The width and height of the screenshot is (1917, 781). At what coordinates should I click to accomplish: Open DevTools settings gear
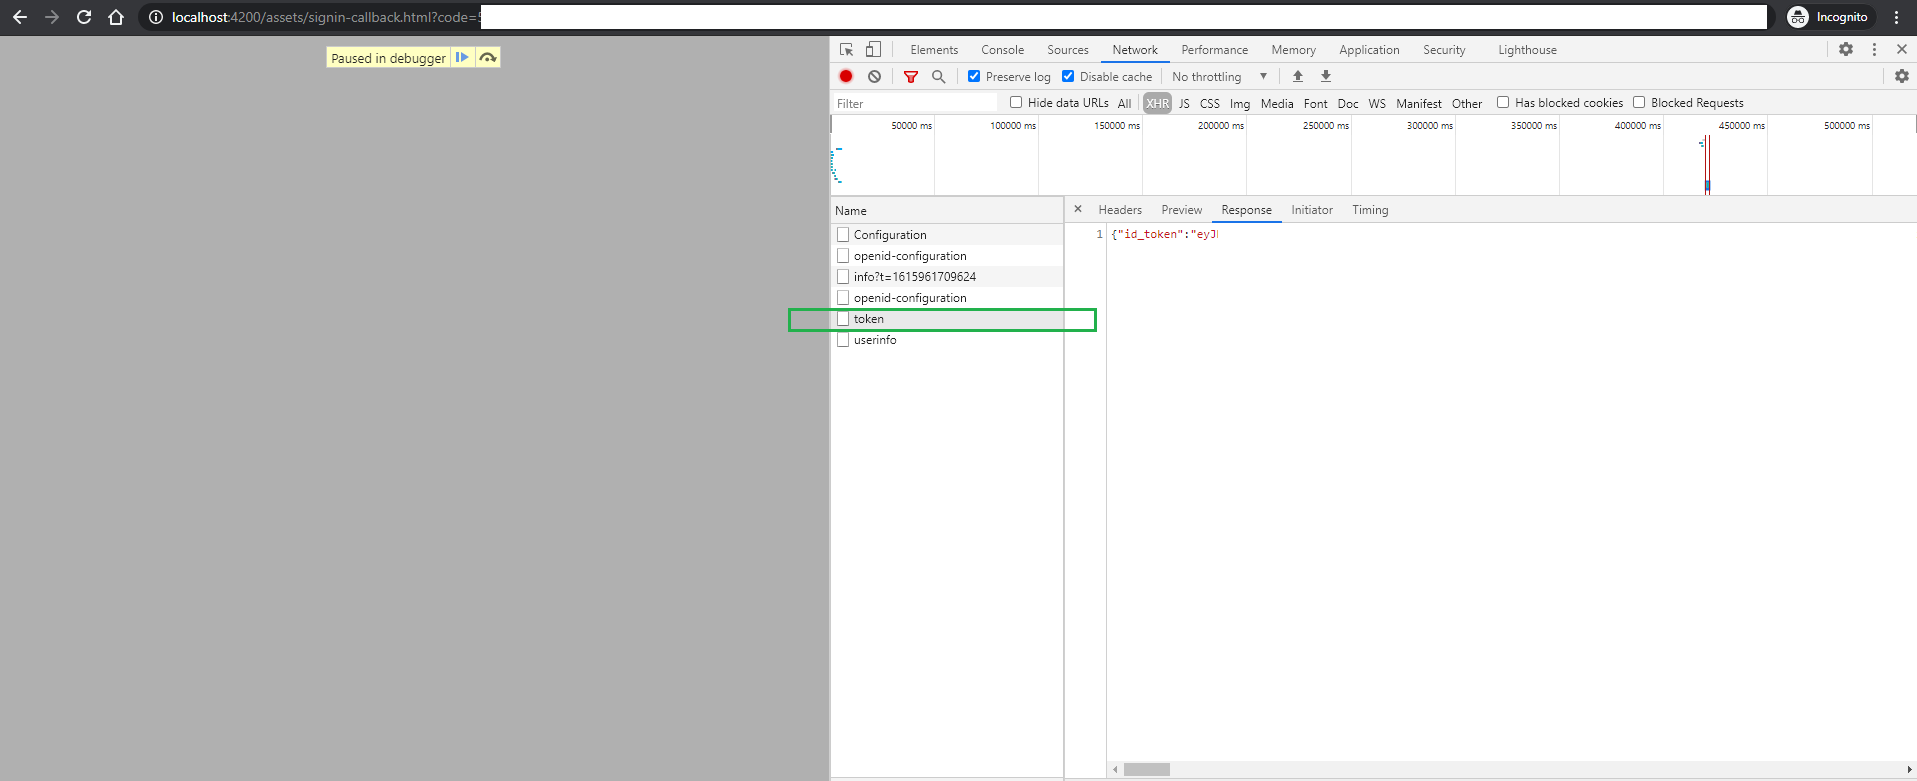point(1846,49)
